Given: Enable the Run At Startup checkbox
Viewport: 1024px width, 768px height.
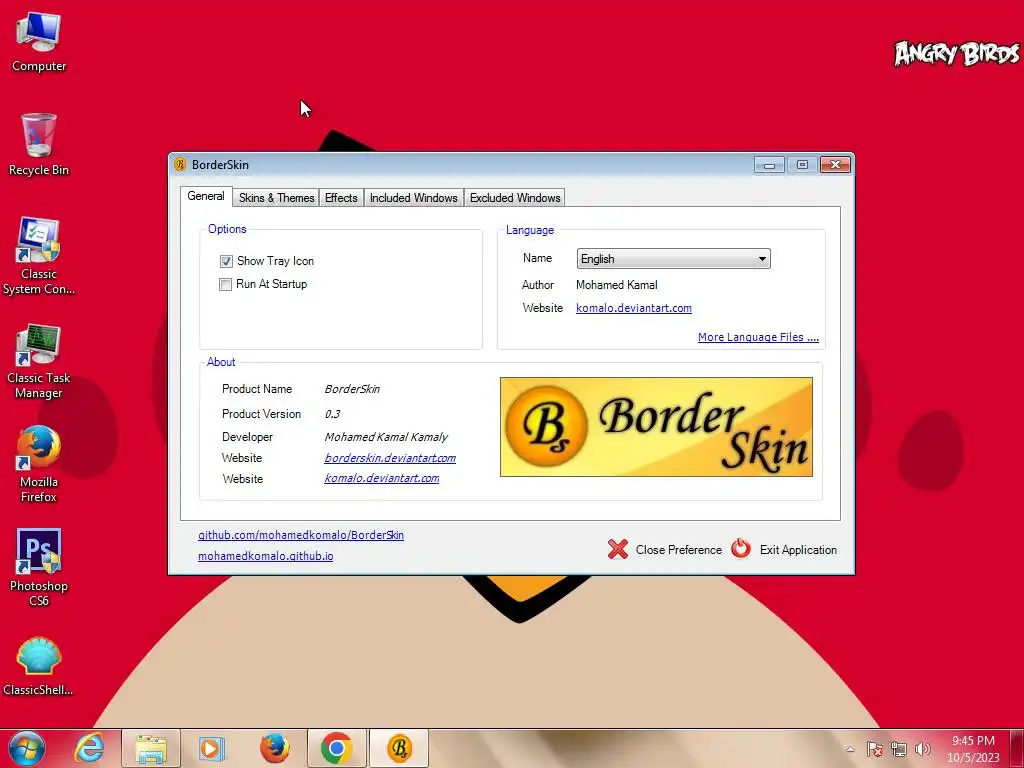Looking at the screenshot, I should tap(225, 284).
